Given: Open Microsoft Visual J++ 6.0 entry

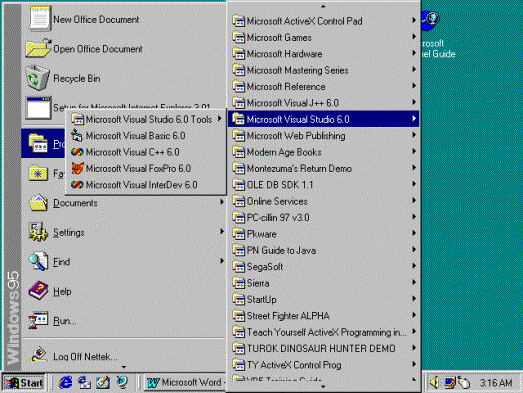Looking at the screenshot, I should coord(323,103).
